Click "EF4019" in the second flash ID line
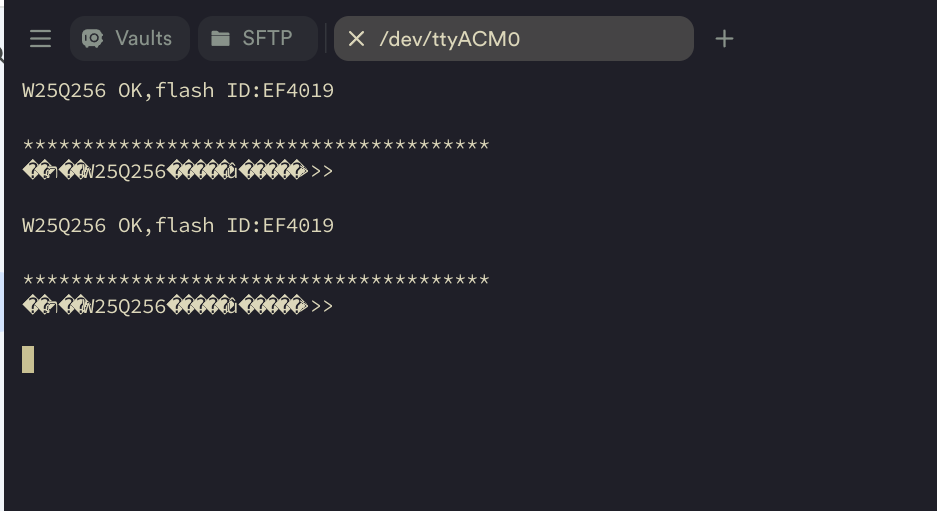Screen dimensions: 937x511 (x=298, y=225)
